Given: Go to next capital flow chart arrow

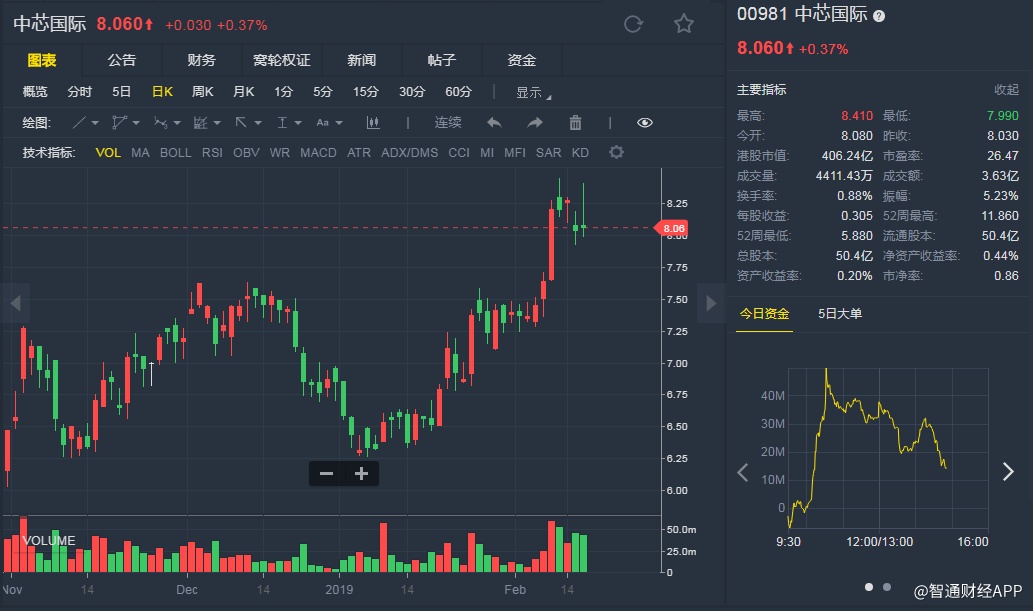Looking at the screenshot, I should (x=1008, y=472).
